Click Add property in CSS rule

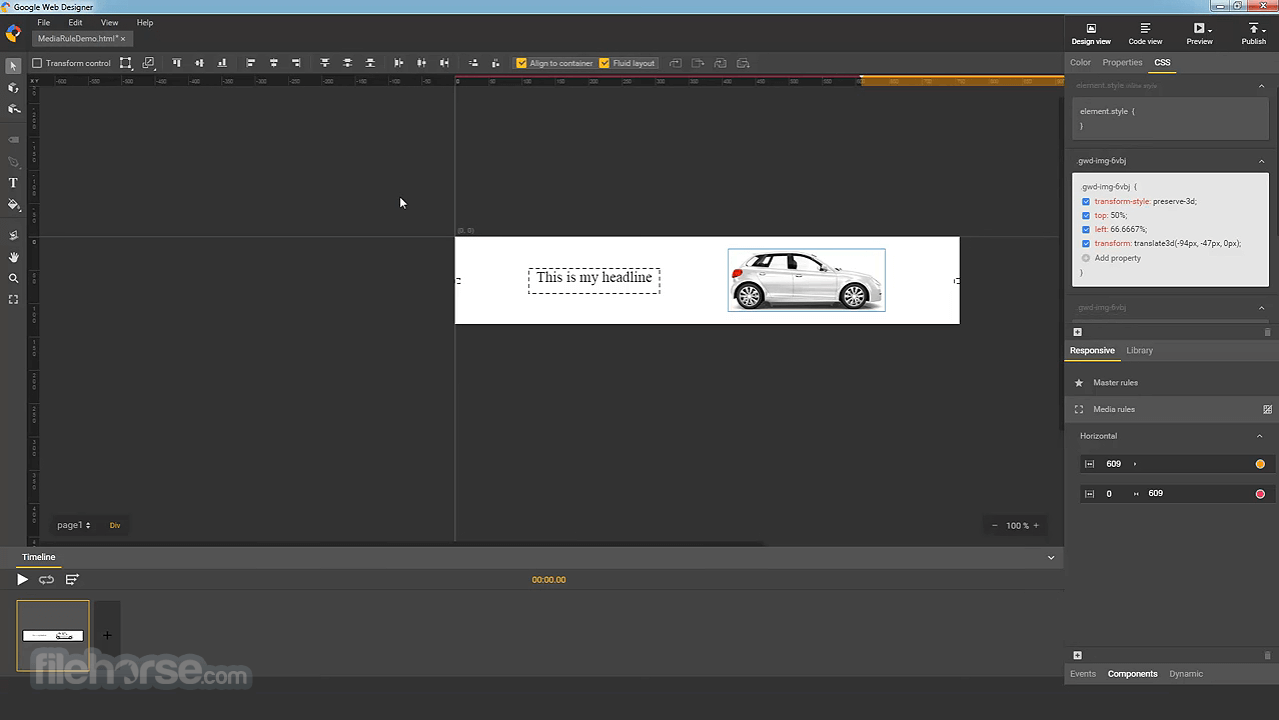1117,258
